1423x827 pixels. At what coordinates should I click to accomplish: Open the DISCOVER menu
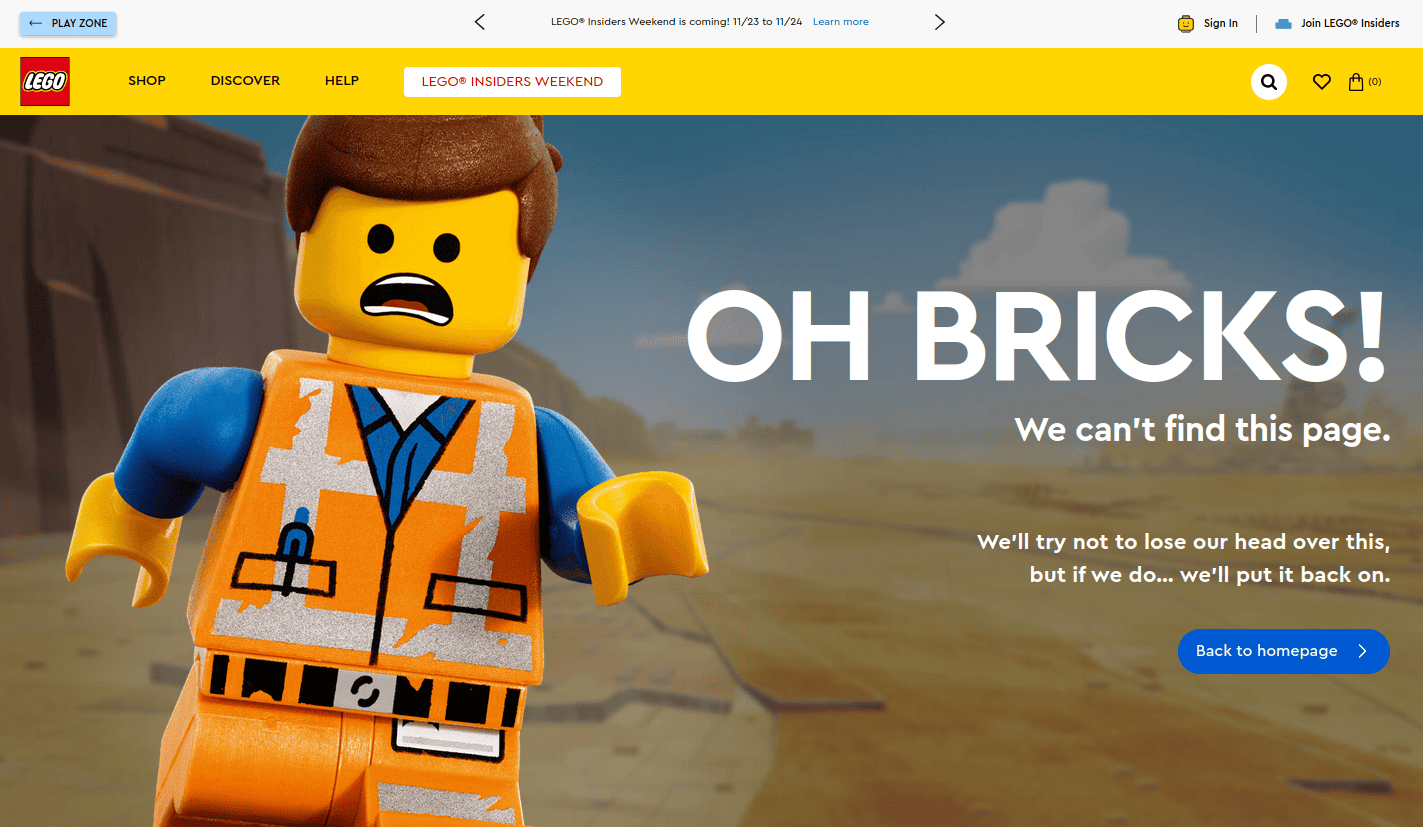(245, 81)
